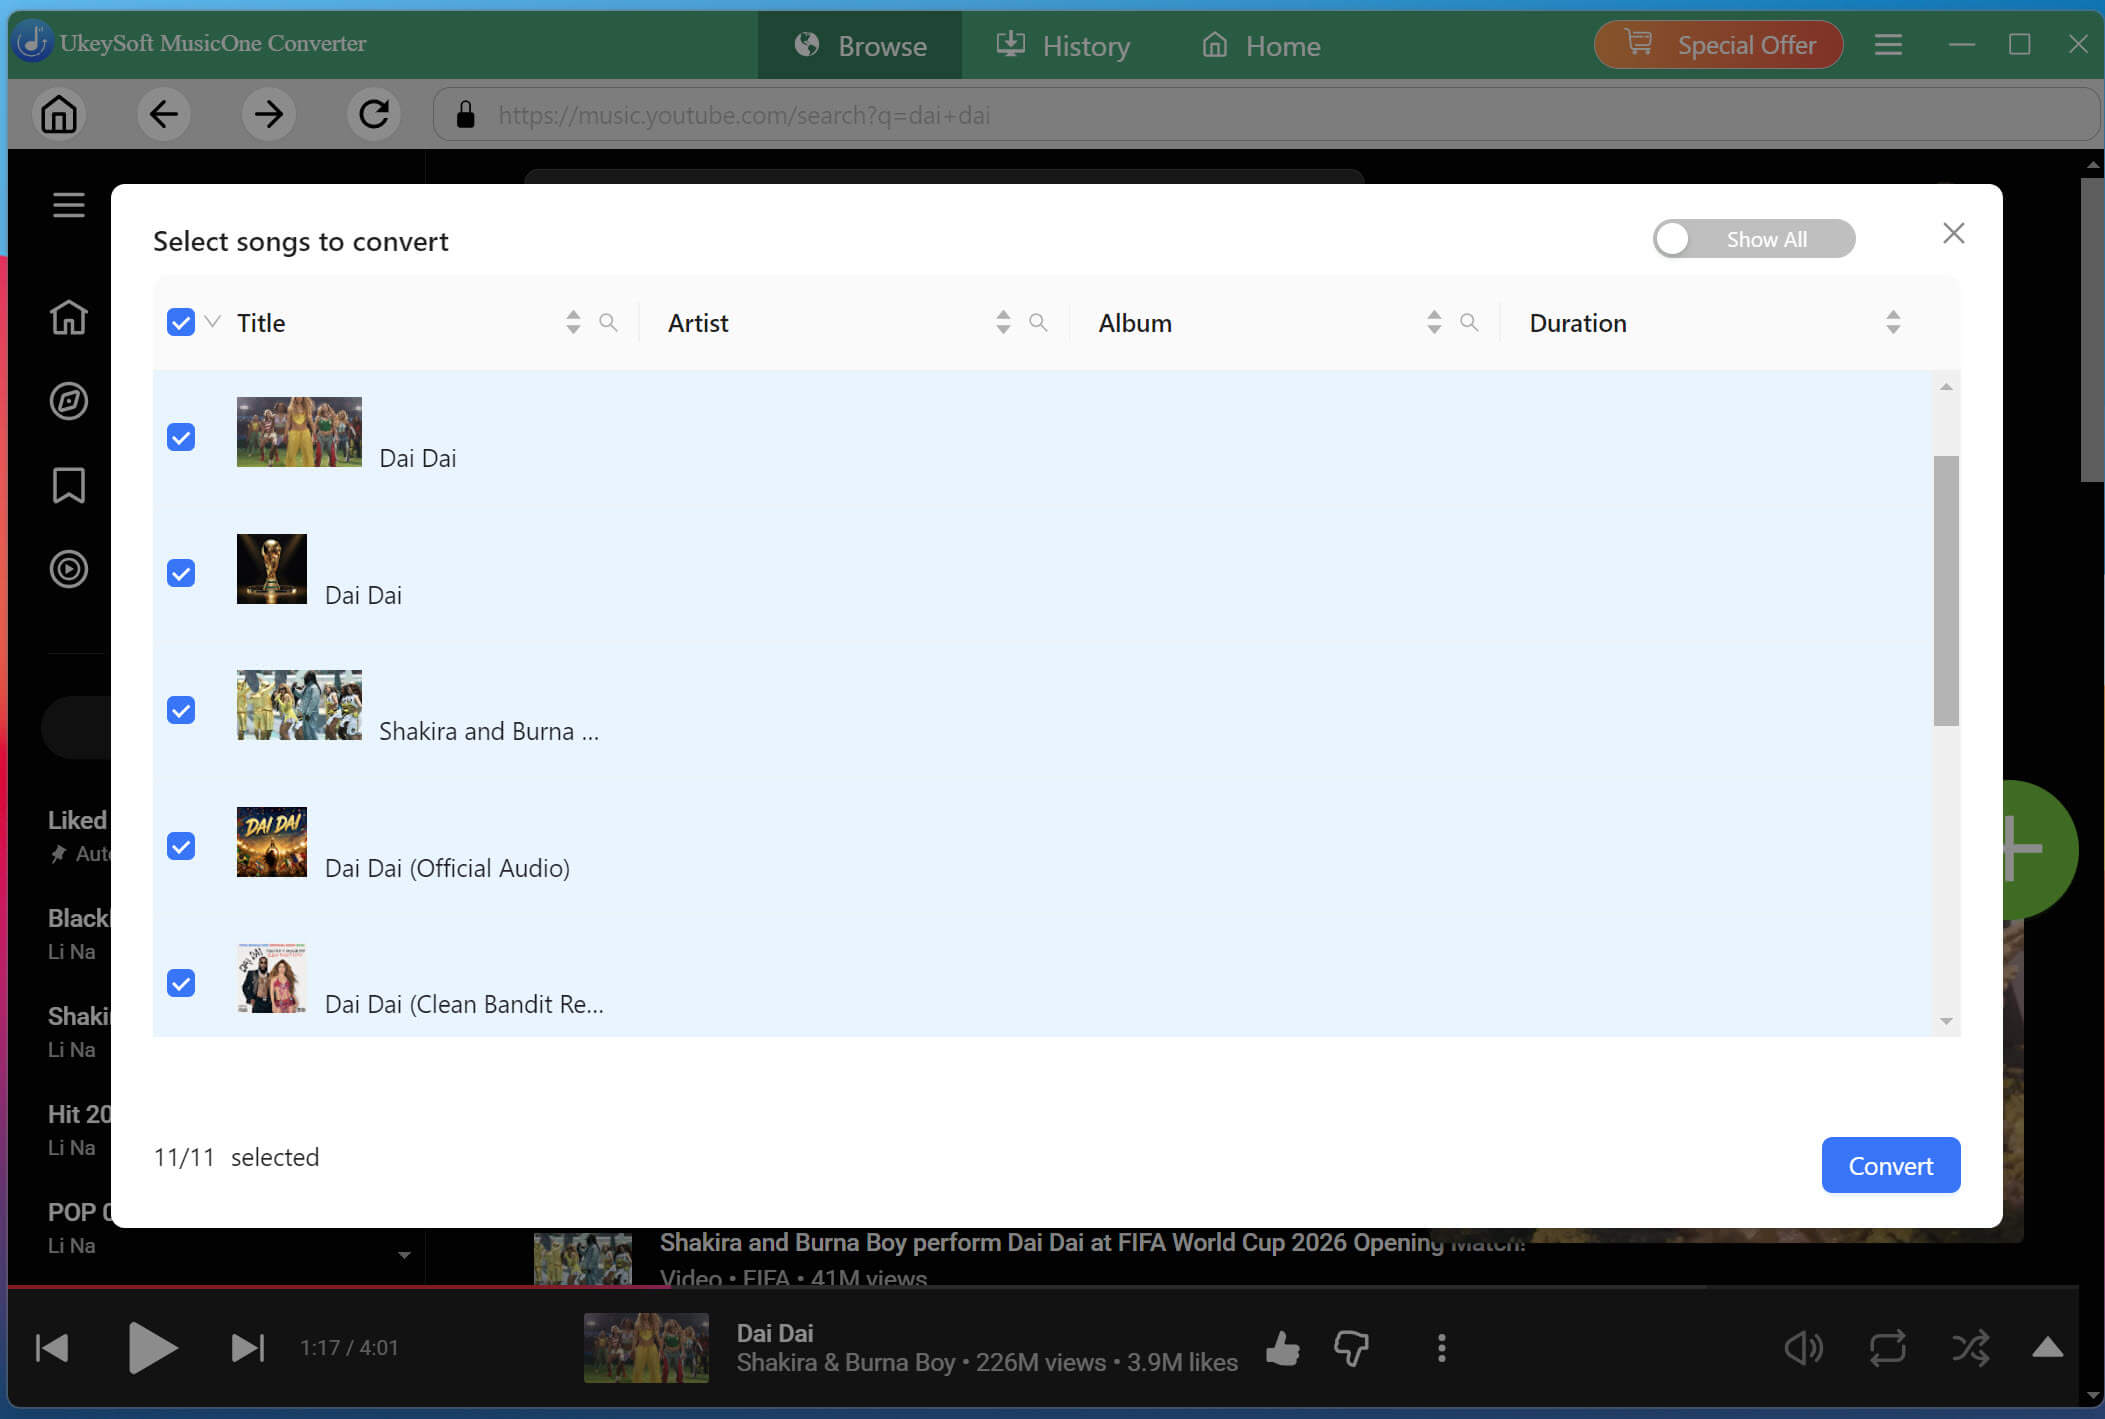
Task: Click Dai Dai (Official Audio) cover thumbnail
Action: tap(272, 842)
